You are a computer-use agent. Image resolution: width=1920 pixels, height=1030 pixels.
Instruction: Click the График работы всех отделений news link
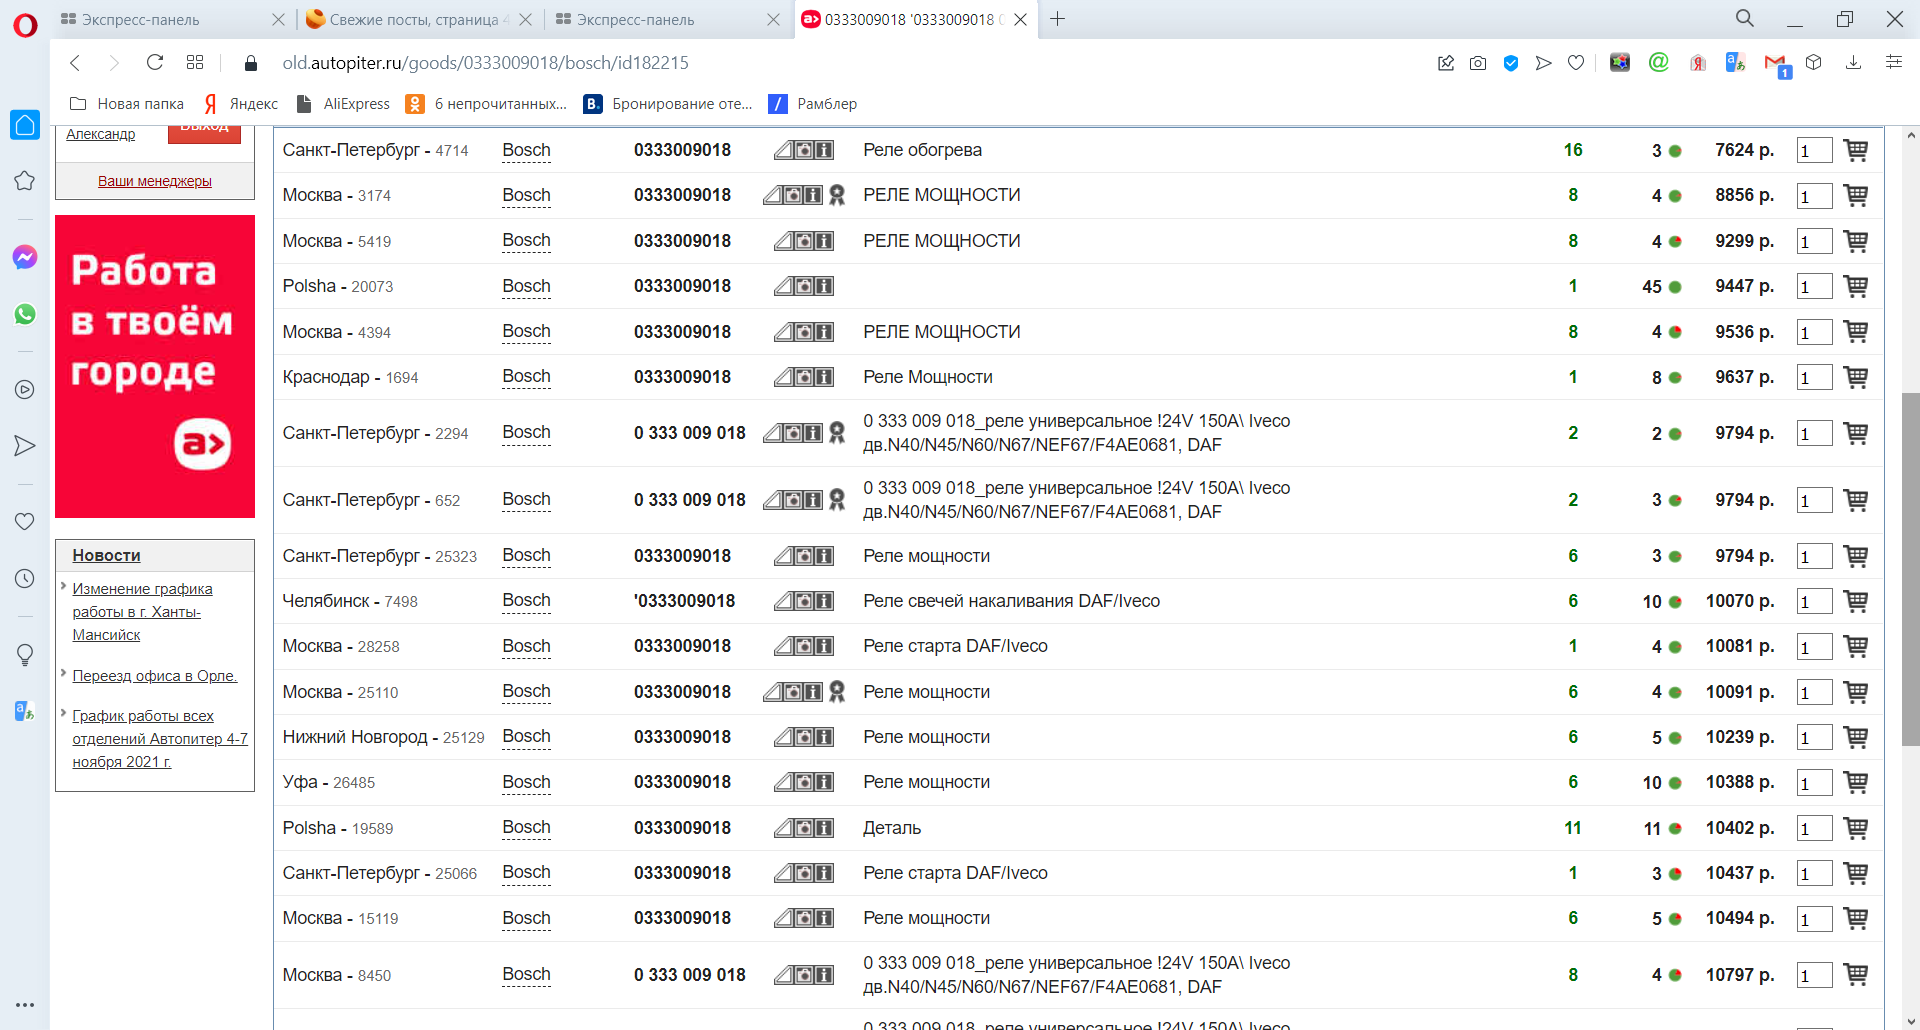tap(160, 739)
